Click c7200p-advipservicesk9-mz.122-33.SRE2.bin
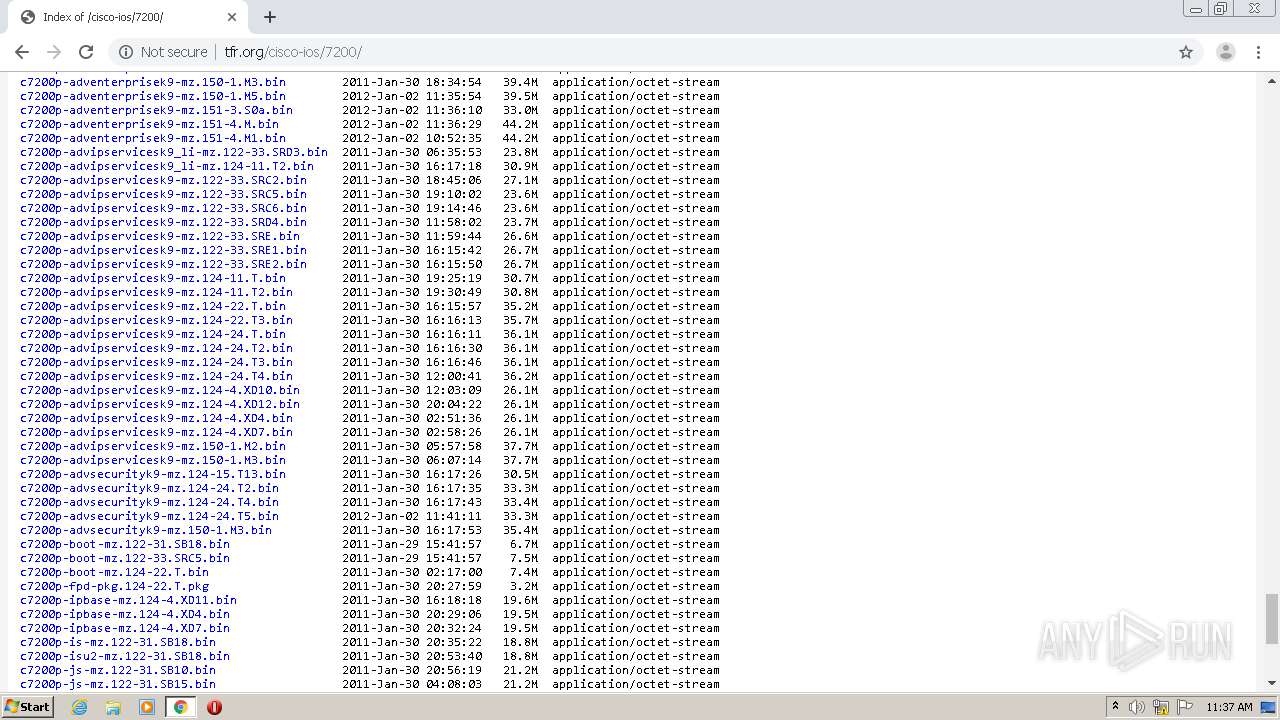The width and height of the screenshot is (1280, 720). pos(163,264)
